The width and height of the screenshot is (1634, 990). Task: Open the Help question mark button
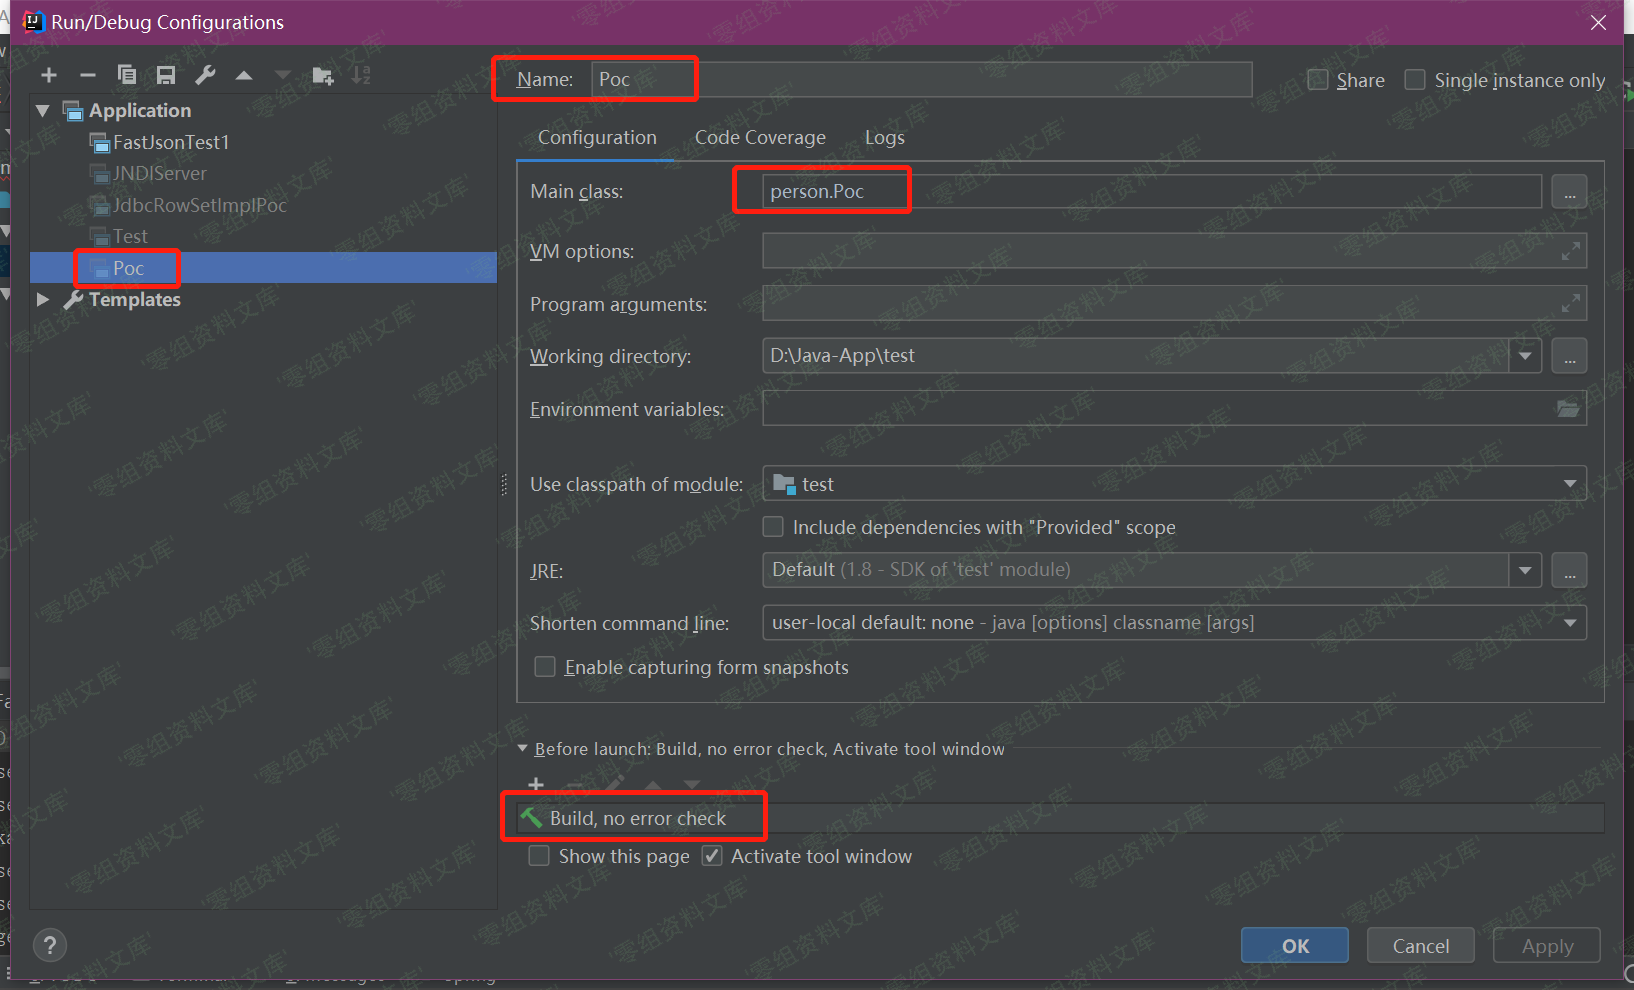tap(50, 945)
